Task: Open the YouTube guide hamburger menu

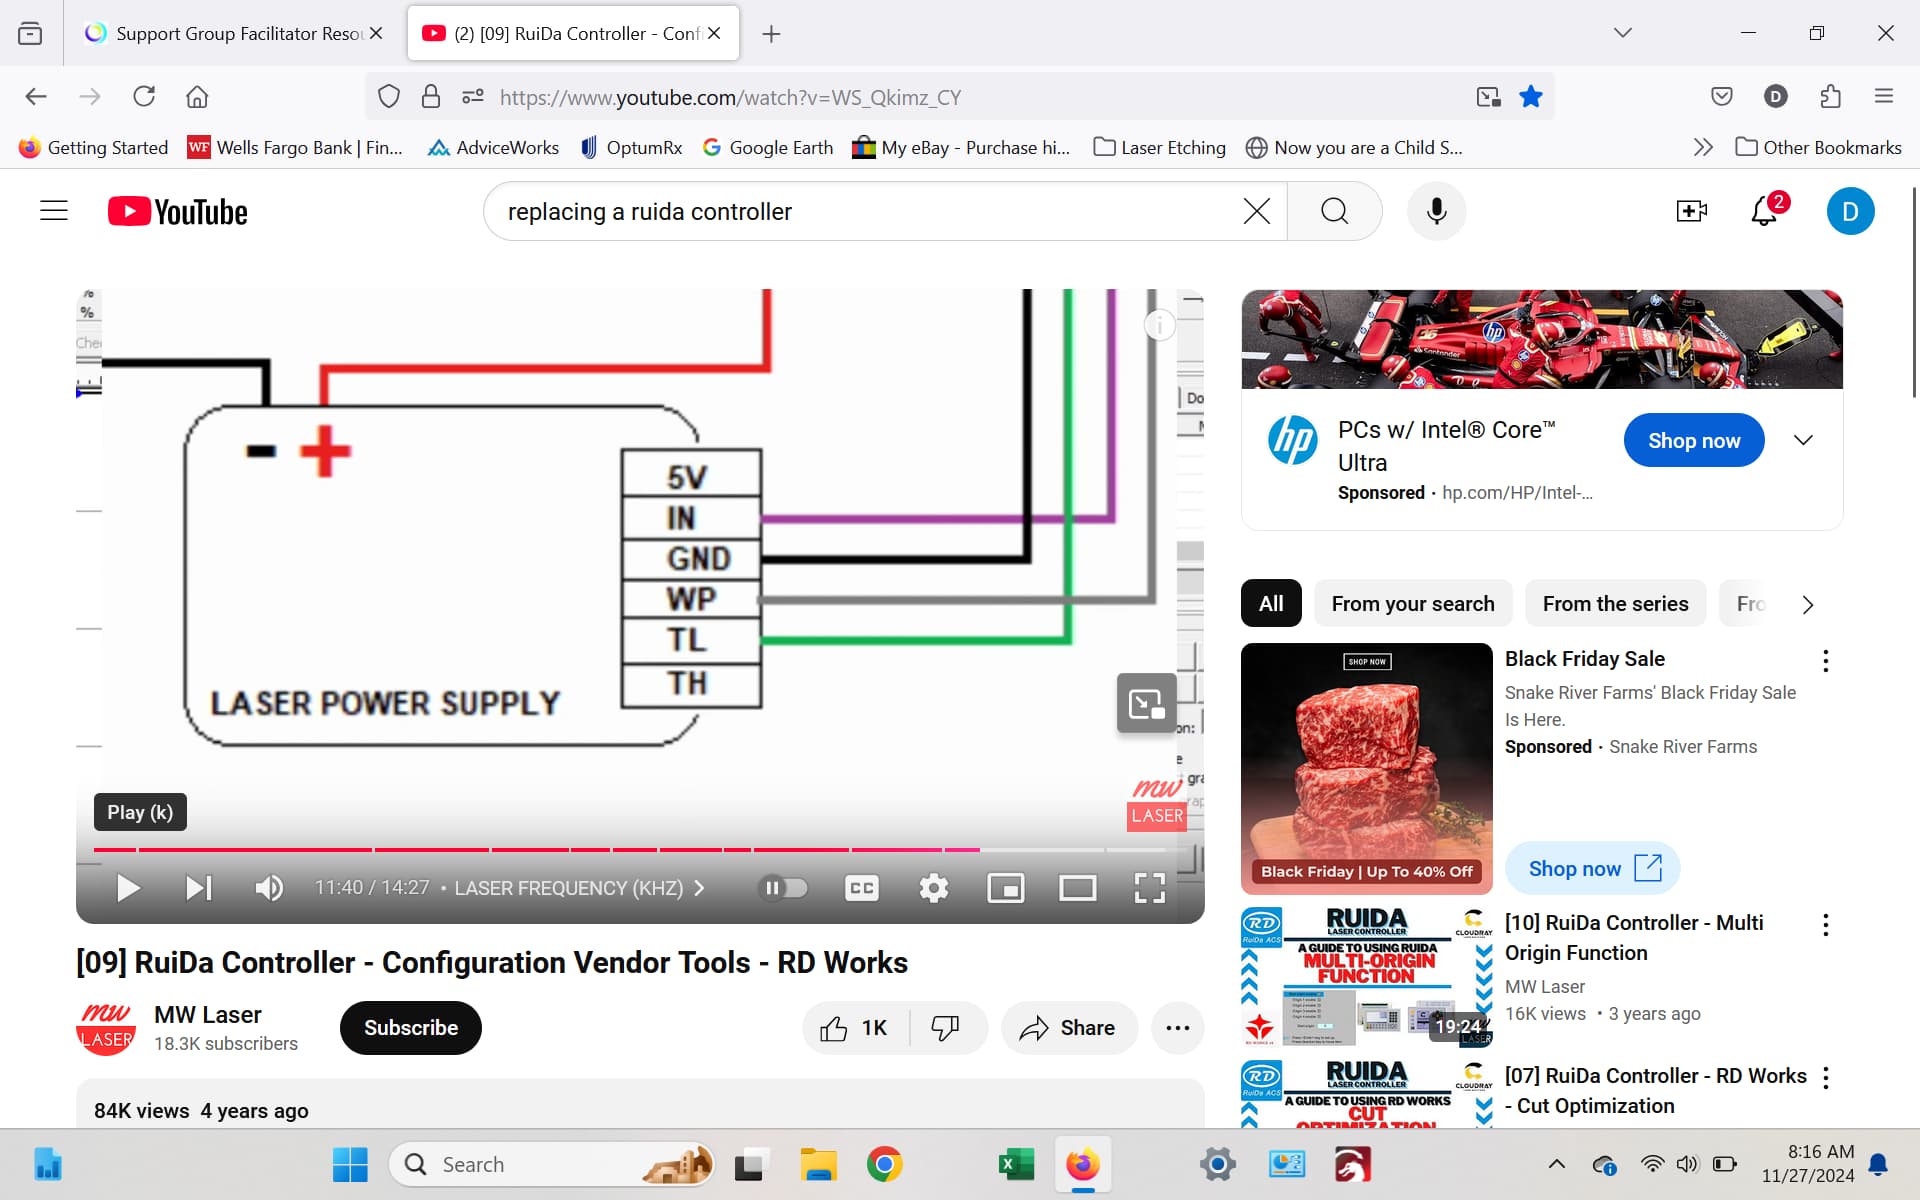Action: (54, 211)
